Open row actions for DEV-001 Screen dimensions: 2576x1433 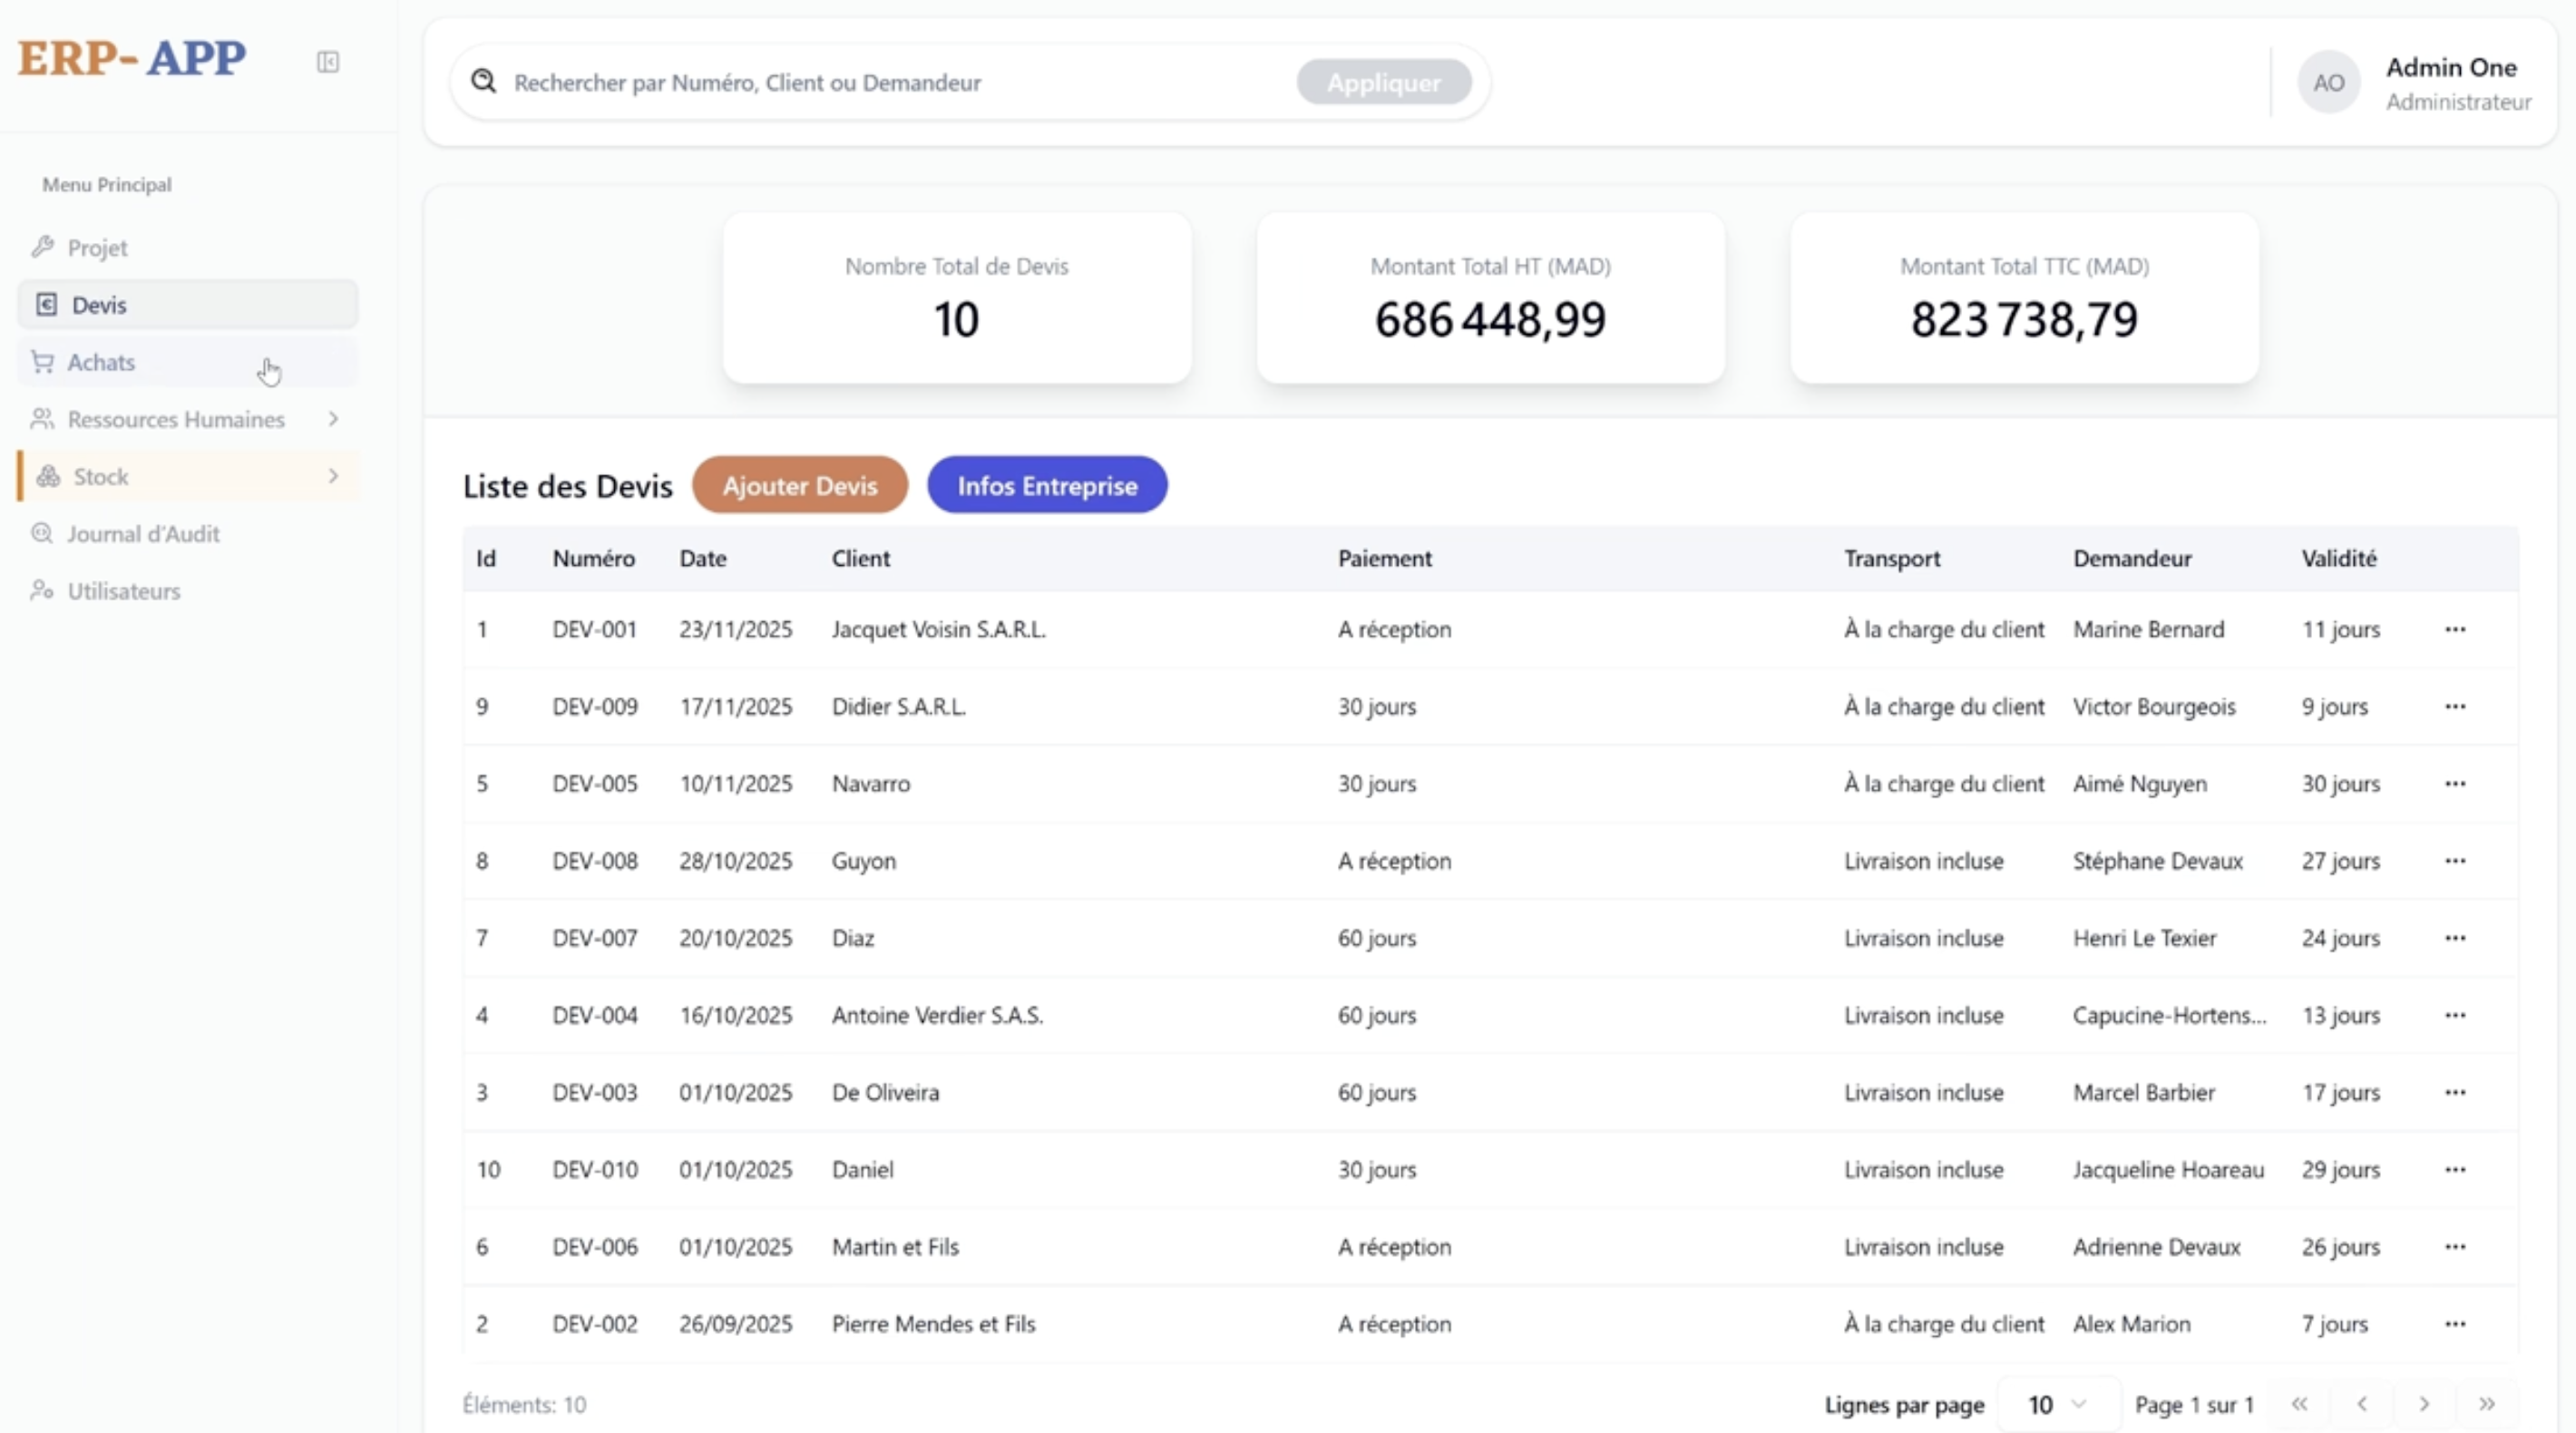click(2455, 629)
